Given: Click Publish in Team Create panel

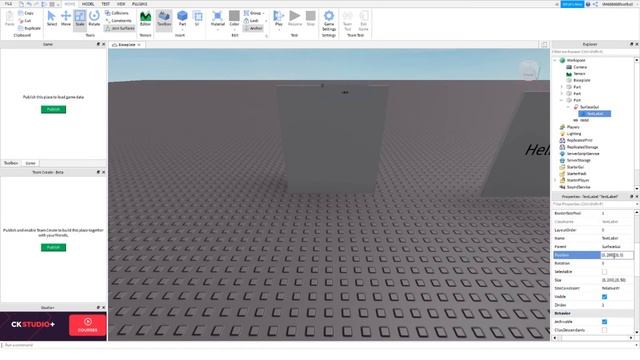Looking at the screenshot, I should pos(53,247).
